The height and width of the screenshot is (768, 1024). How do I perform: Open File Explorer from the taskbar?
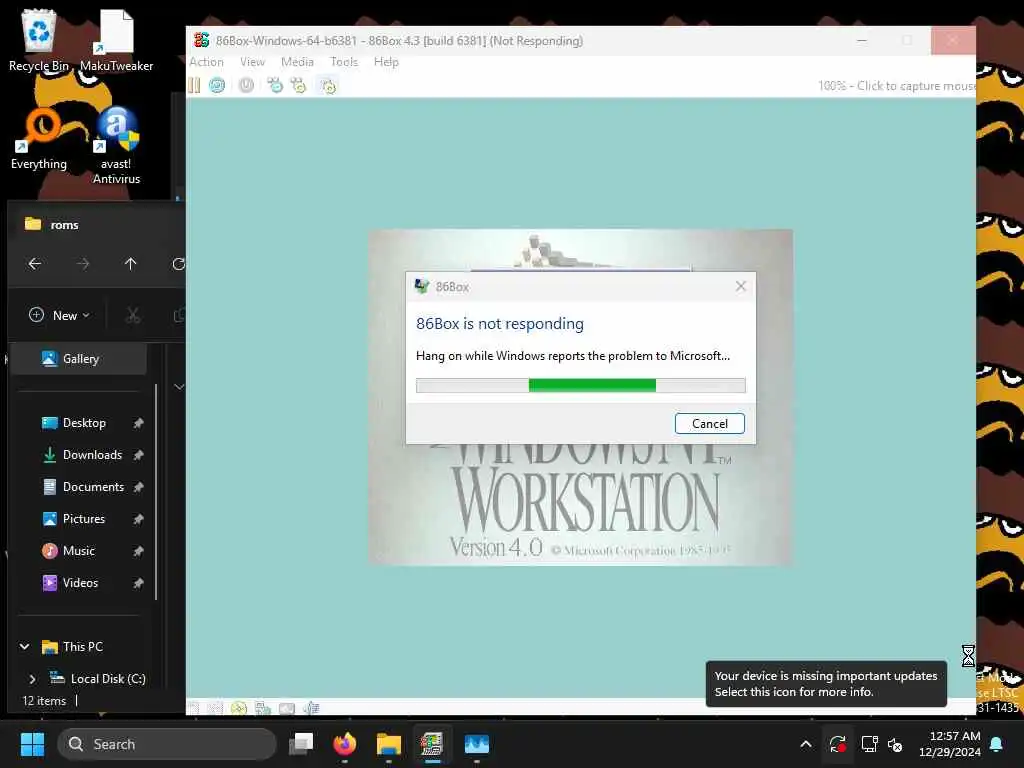[x=389, y=744]
